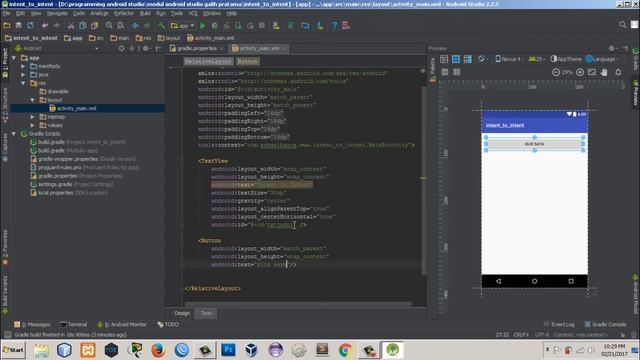Open the Nexus 4 device dropdown

509,59
